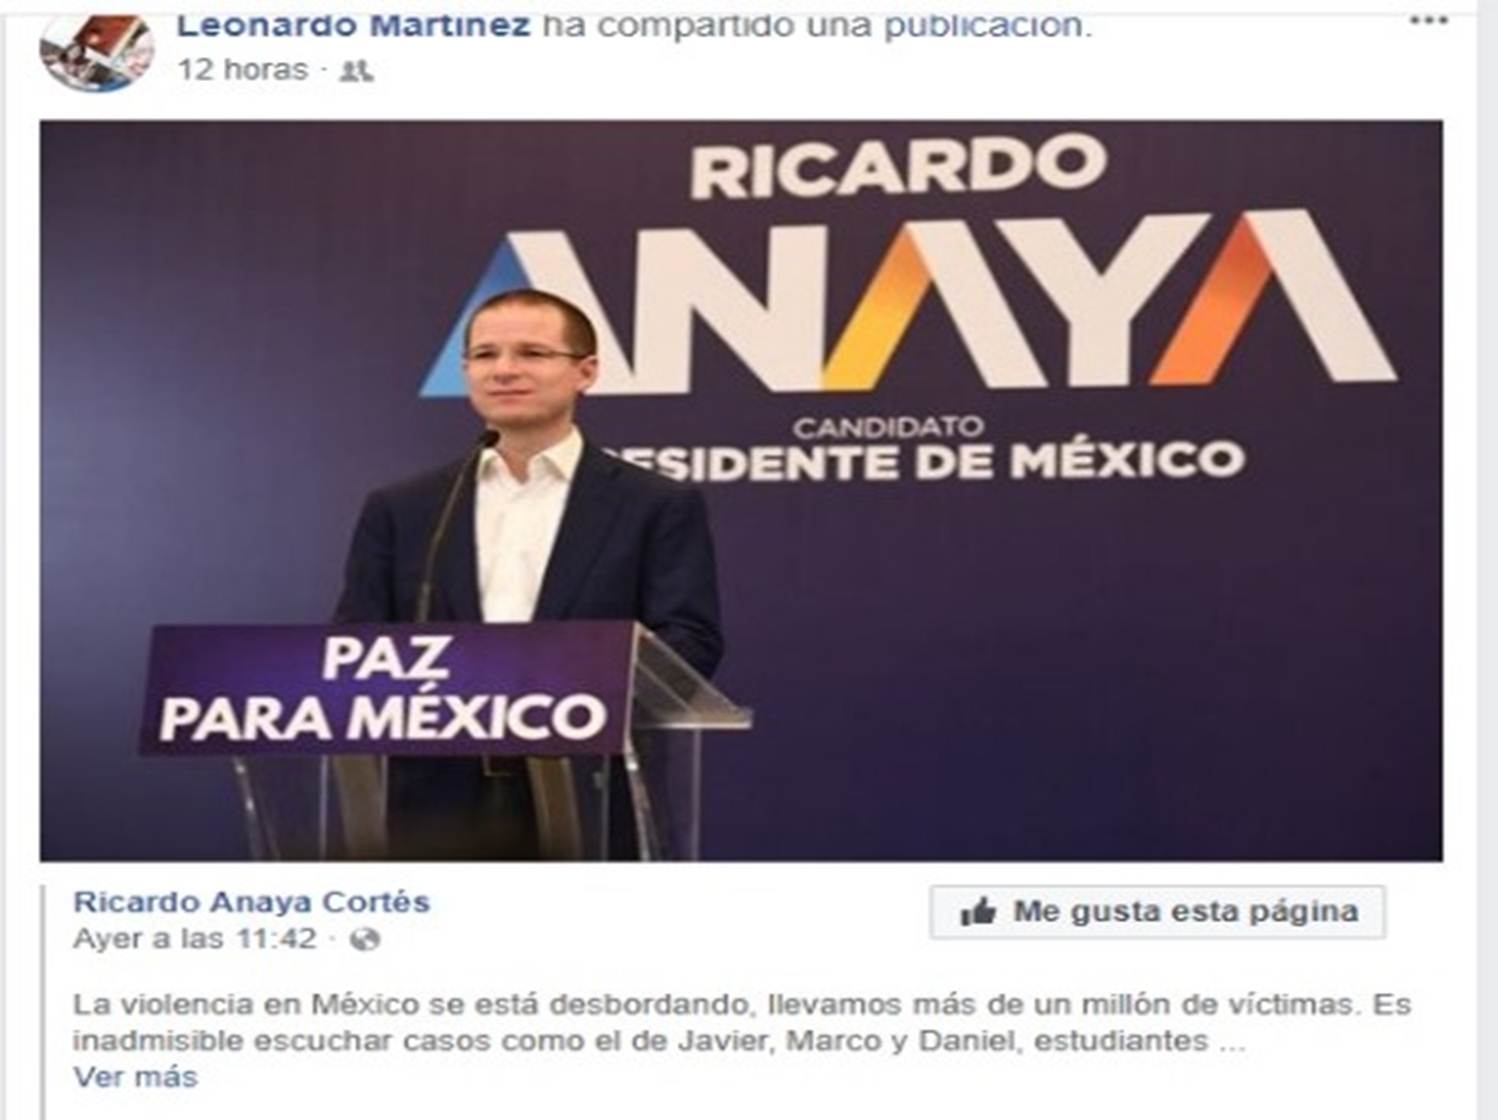Expand the post with "Ver más"
1498x1120 pixels.
pyautogui.click(x=135, y=1077)
